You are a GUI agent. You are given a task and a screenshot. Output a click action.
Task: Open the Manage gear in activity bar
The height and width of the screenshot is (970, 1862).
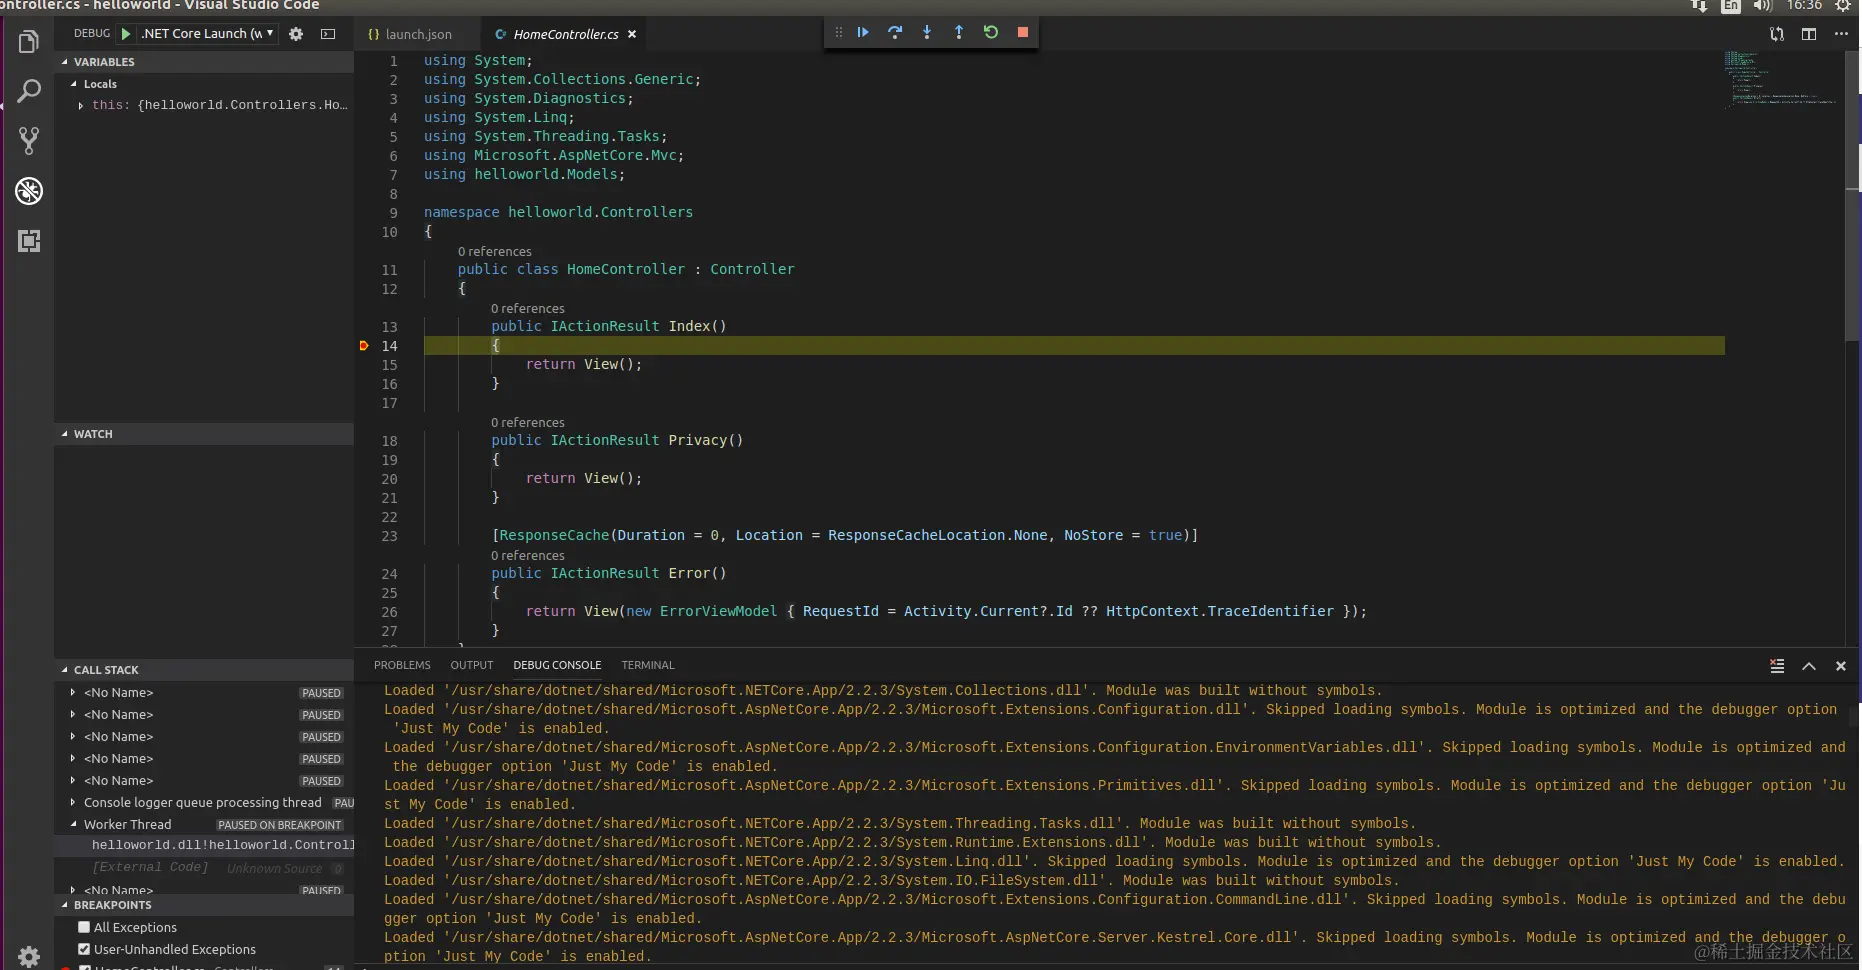coord(29,956)
